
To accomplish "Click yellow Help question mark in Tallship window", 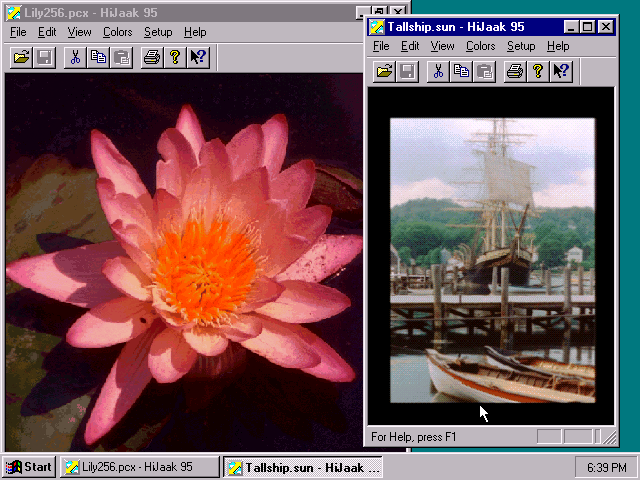I will pyautogui.click(x=538, y=71).
